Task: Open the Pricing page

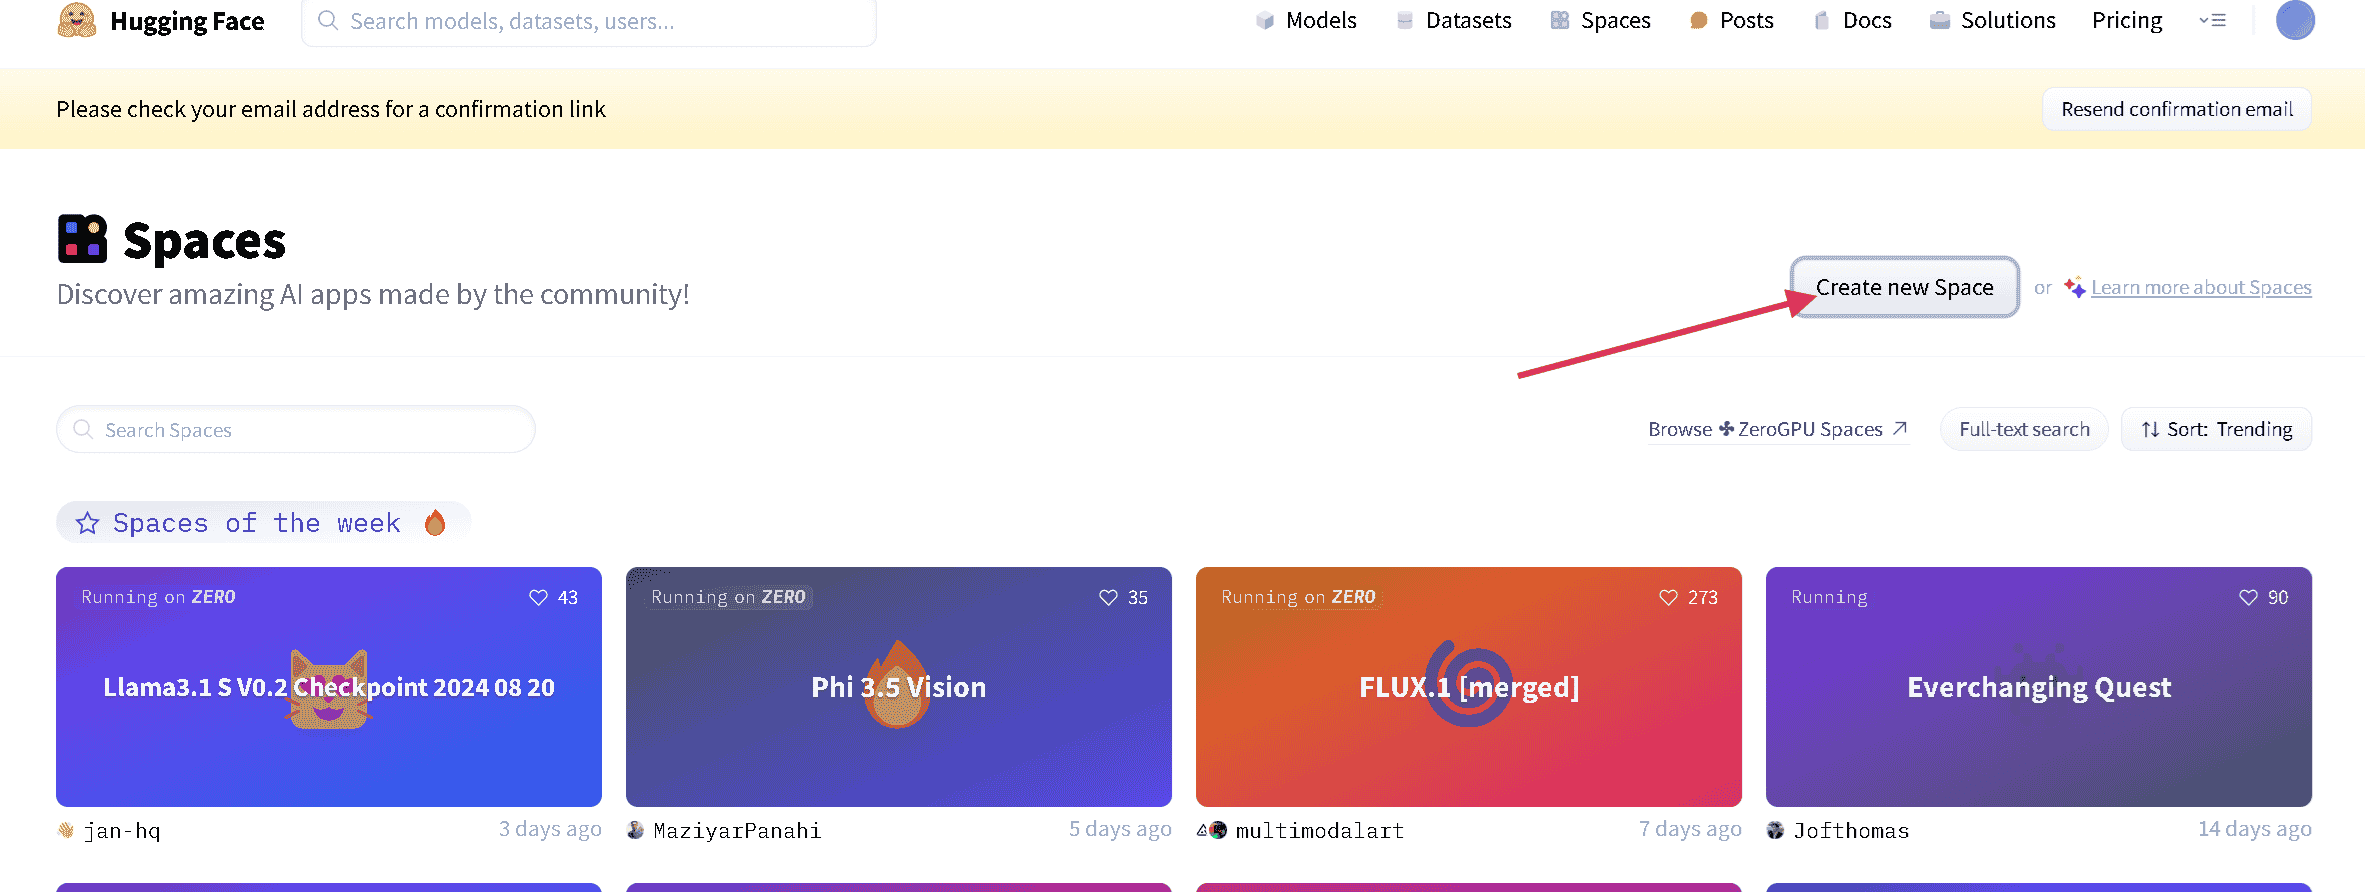Action: click(x=2127, y=20)
